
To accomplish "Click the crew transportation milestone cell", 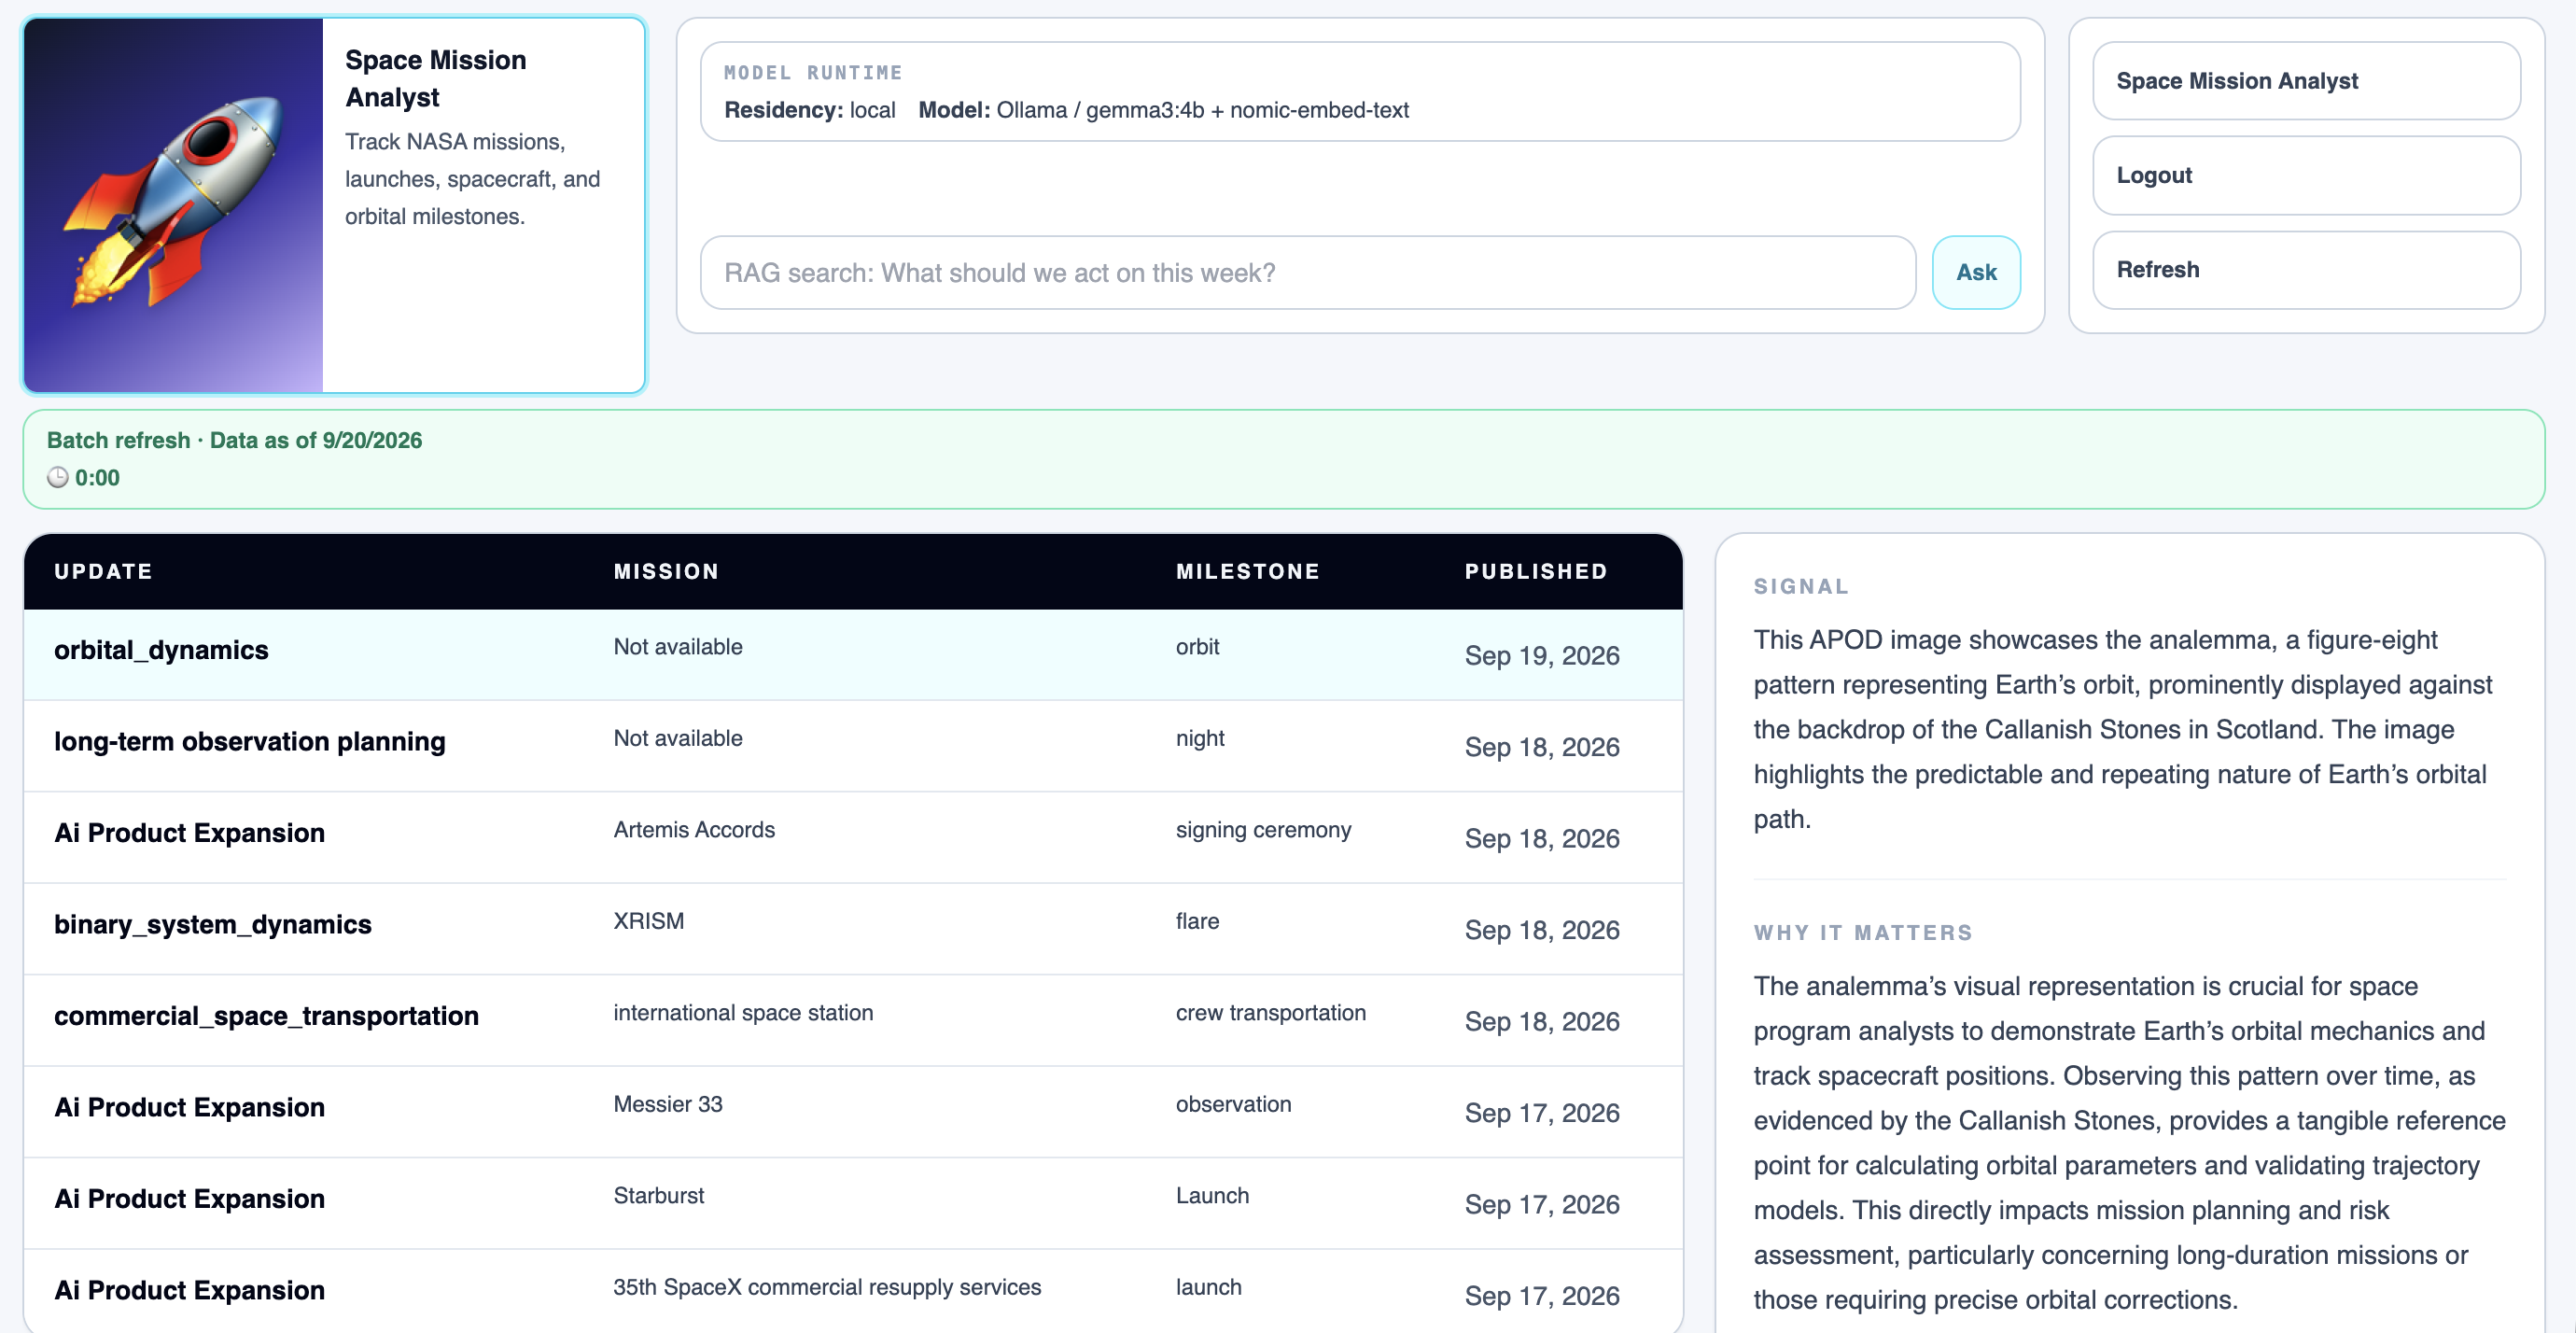I will tap(1270, 1012).
